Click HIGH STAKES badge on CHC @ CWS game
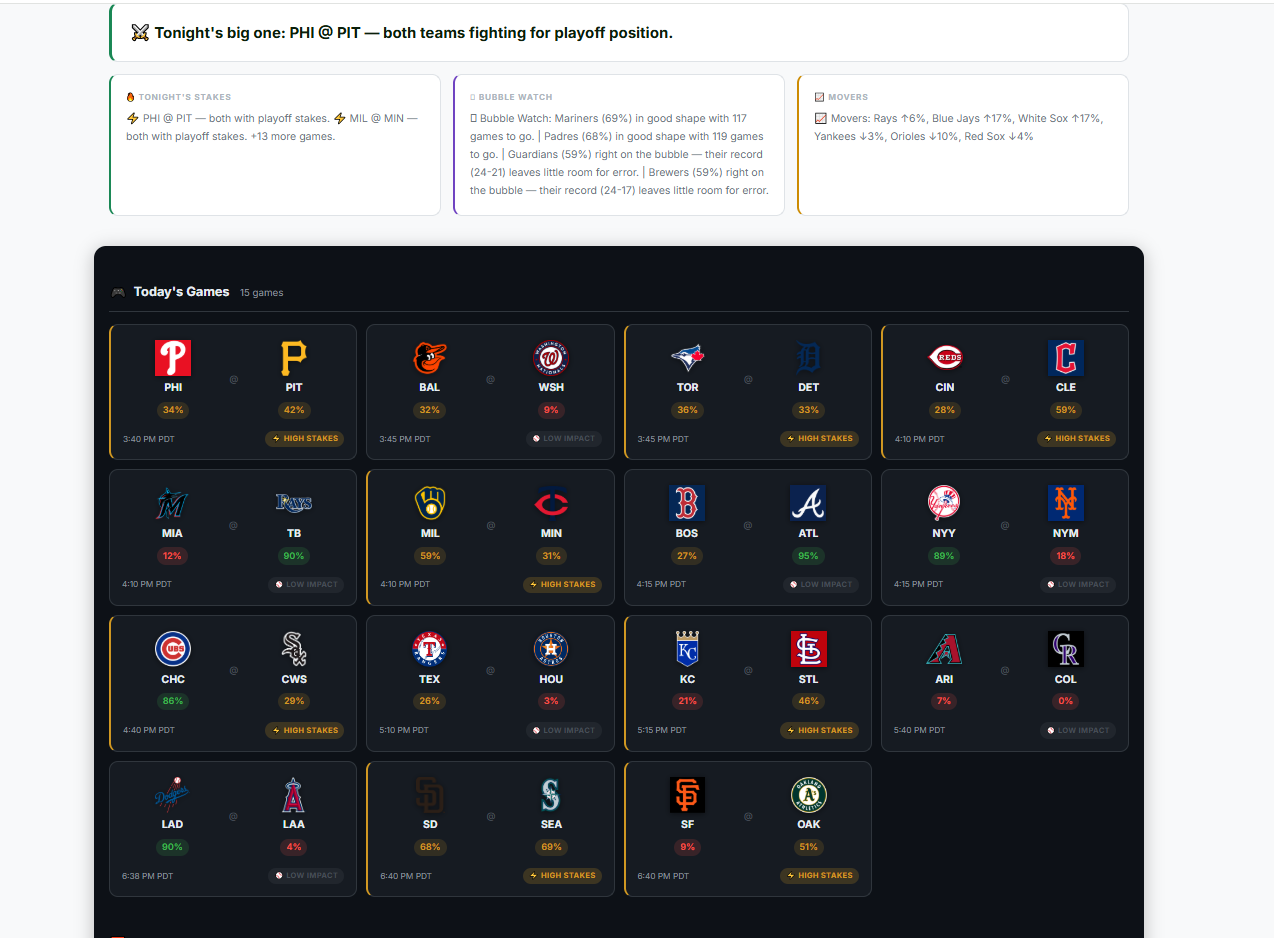The width and height of the screenshot is (1274, 938). (305, 731)
